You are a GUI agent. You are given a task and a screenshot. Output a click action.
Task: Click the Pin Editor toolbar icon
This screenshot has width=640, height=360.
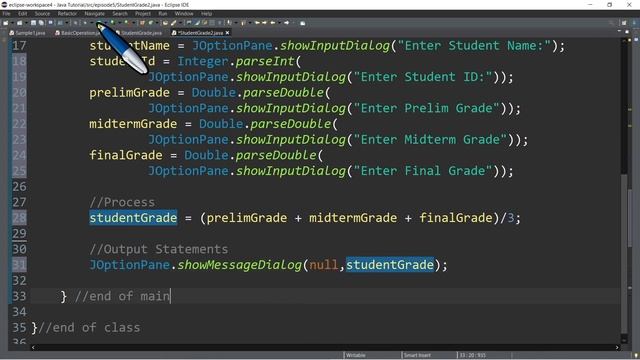pos(302,23)
